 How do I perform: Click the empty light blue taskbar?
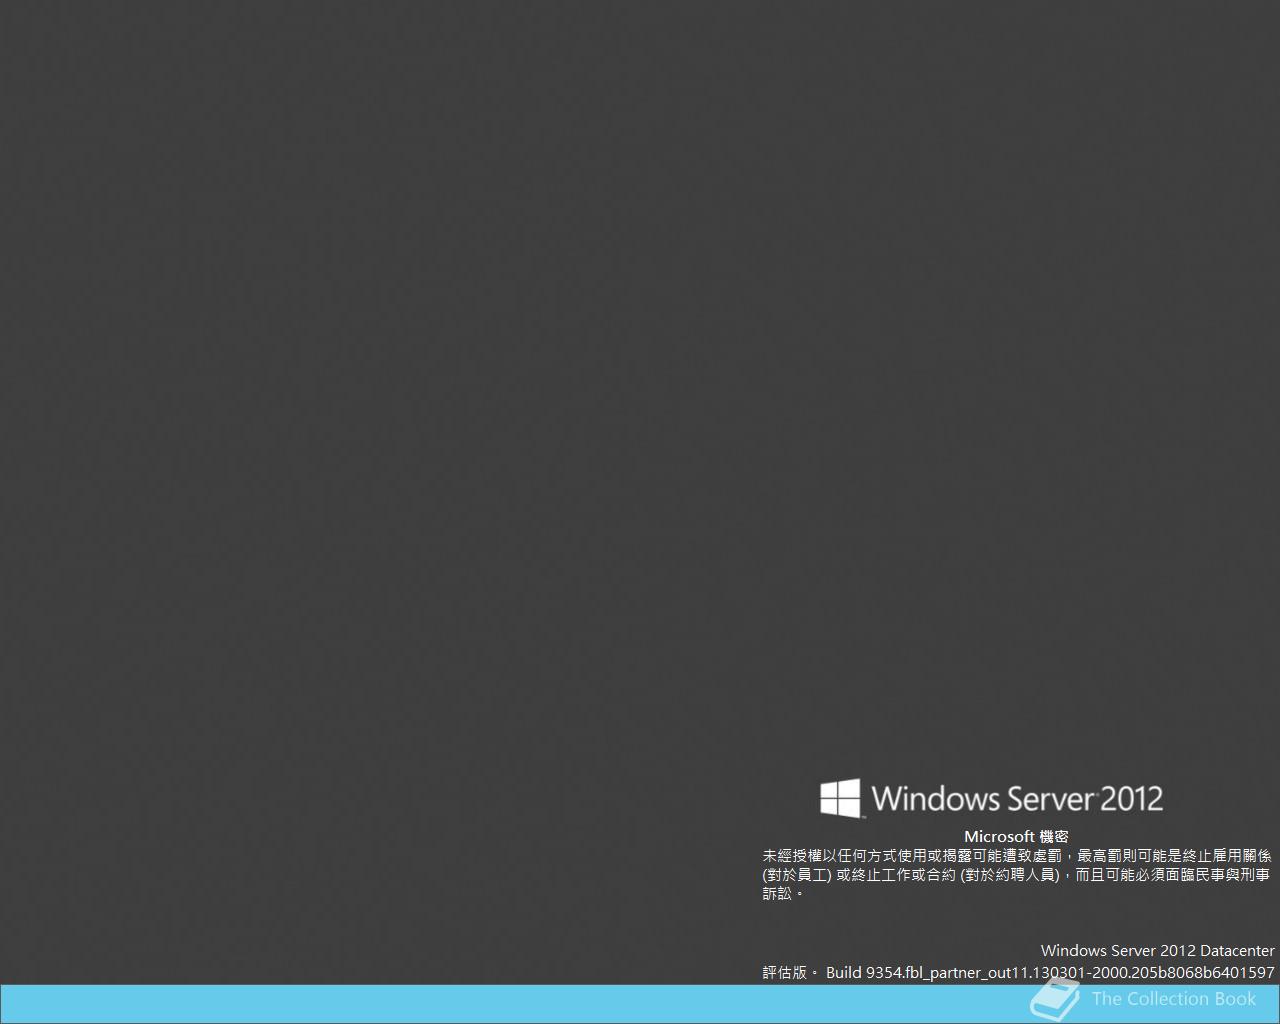click(x=640, y=1004)
